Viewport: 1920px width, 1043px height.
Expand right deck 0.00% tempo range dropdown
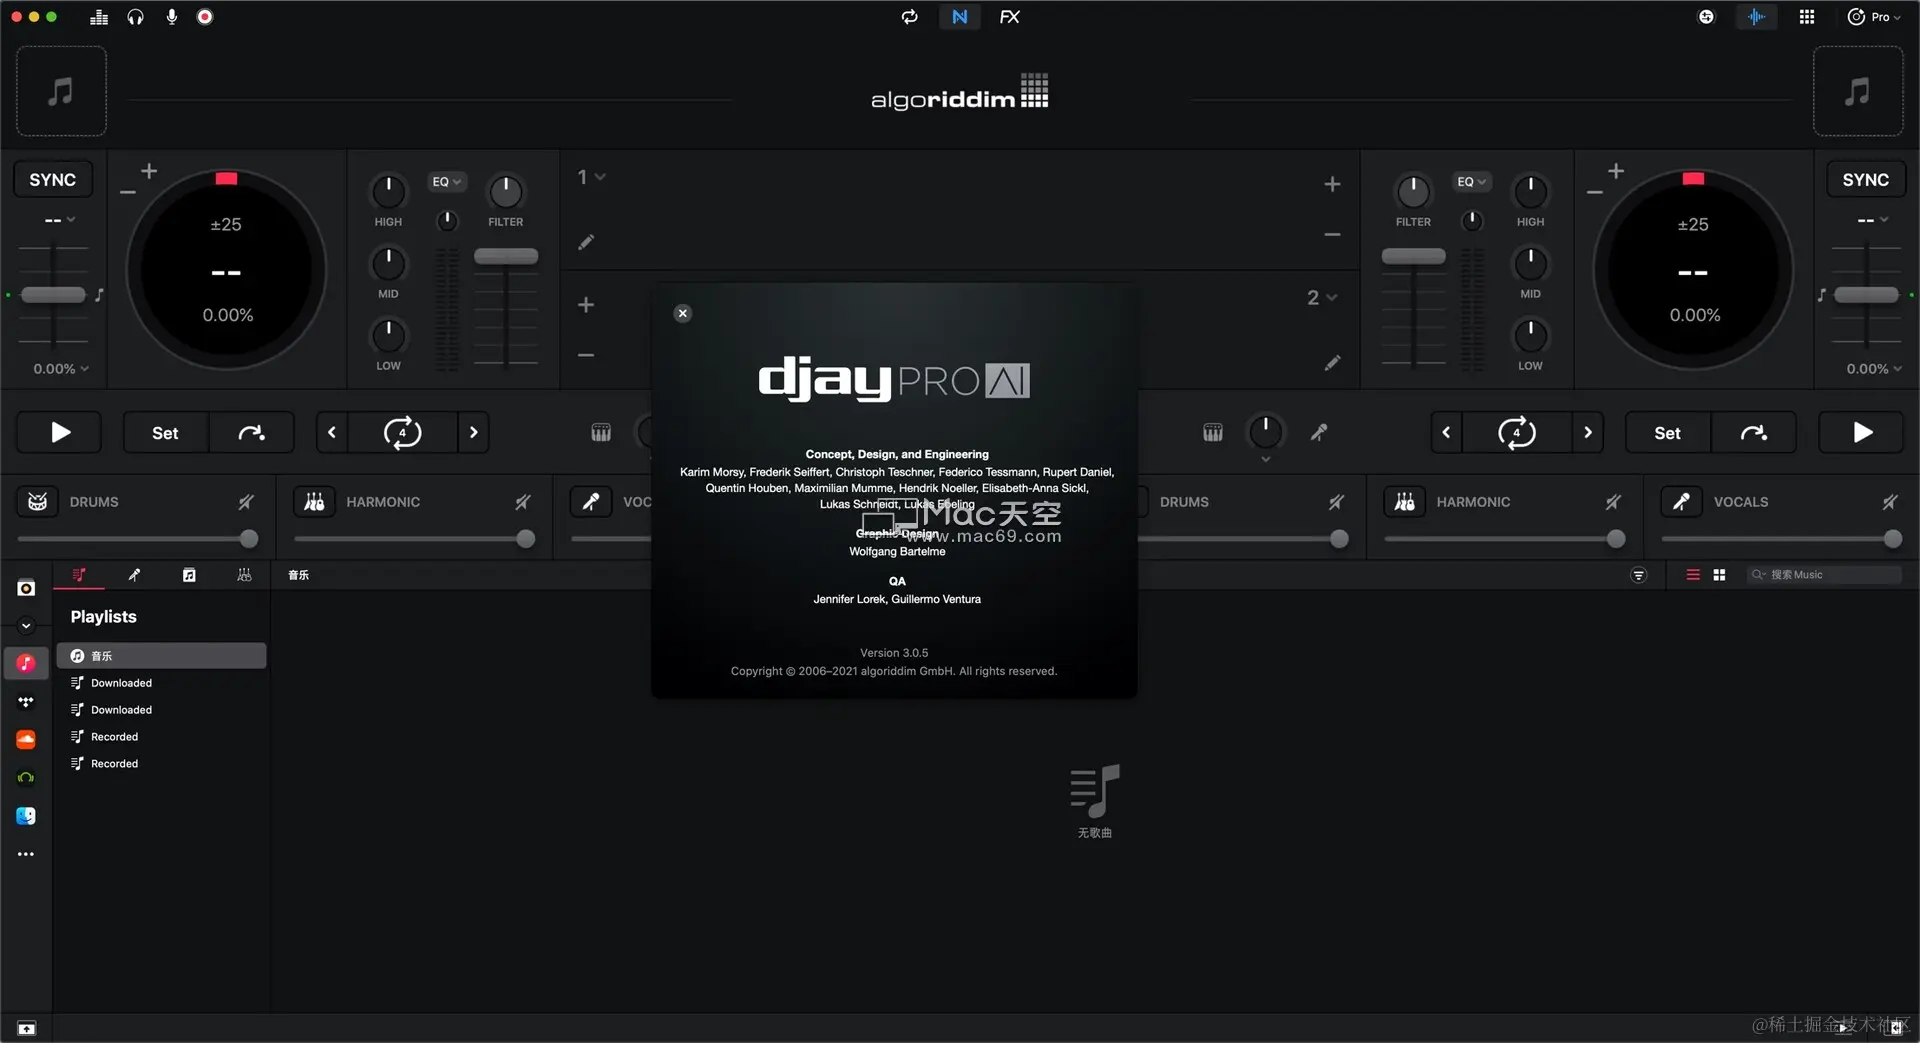click(x=1874, y=369)
